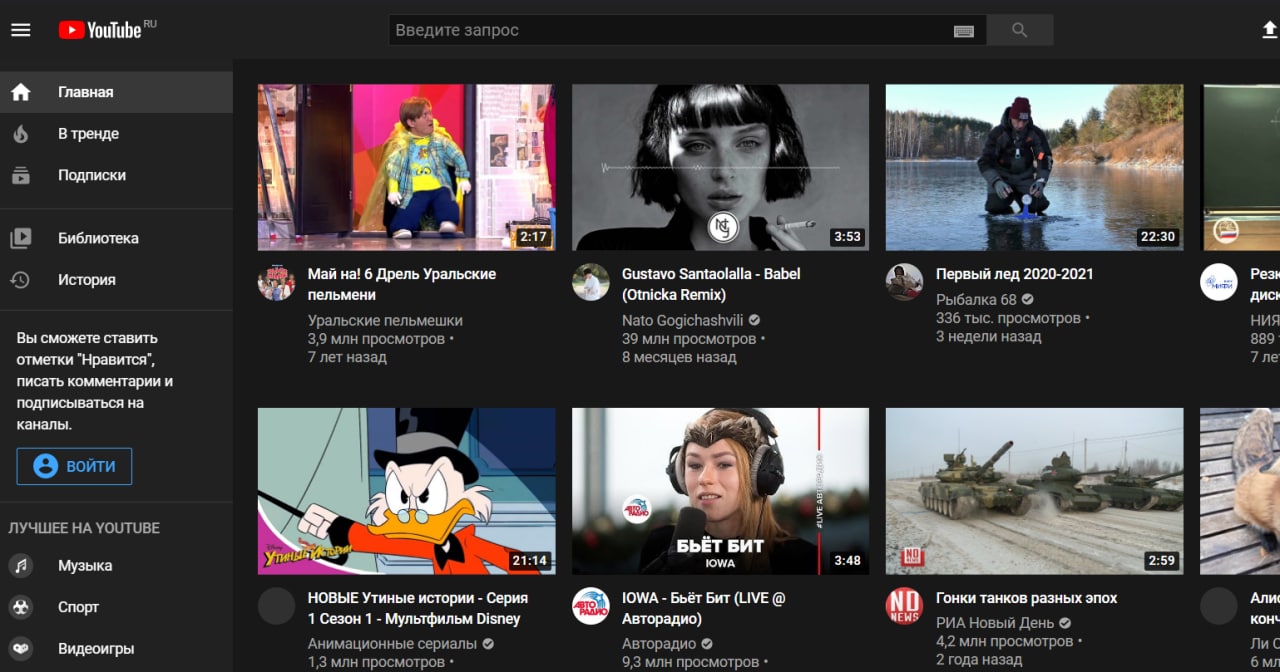
Task: Open title Gustavo Santaolalla - Babel (Otnicka Remix)
Action: point(711,284)
